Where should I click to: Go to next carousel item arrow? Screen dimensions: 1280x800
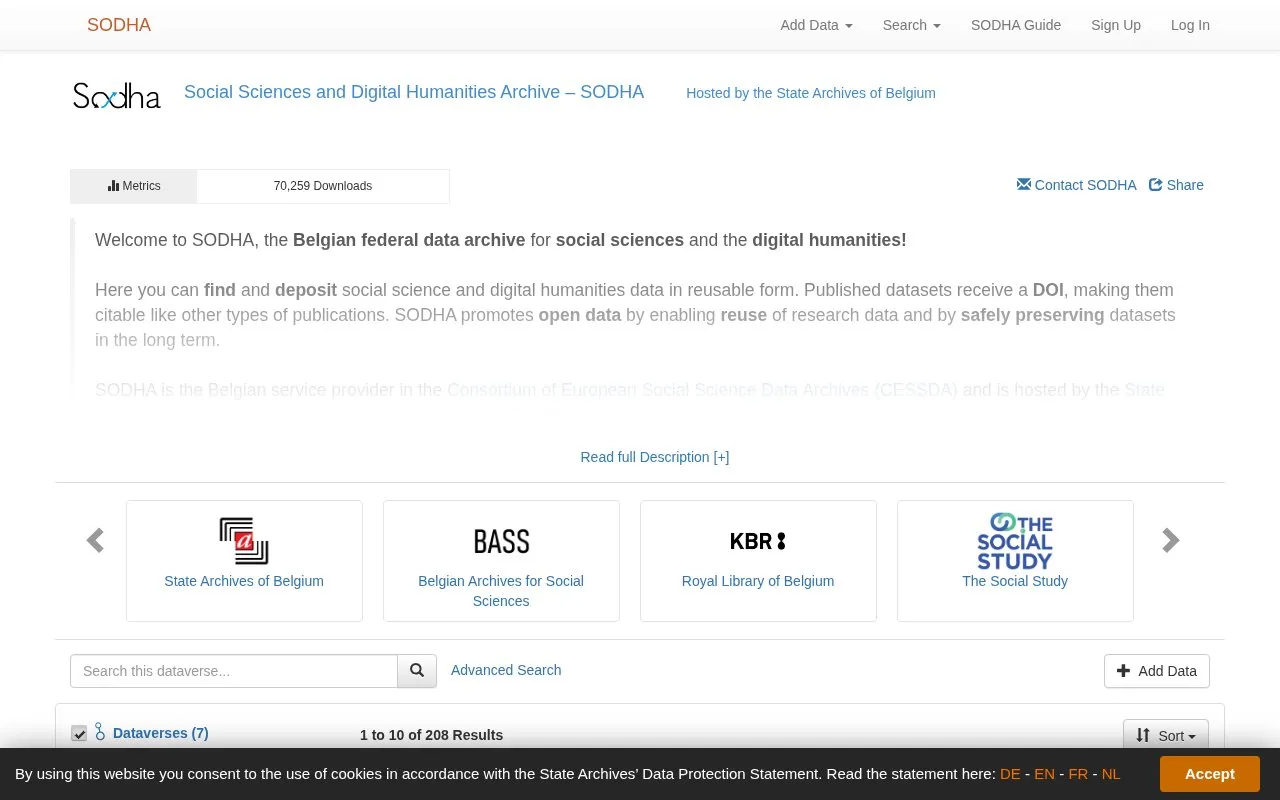pyautogui.click(x=1171, y=541)
